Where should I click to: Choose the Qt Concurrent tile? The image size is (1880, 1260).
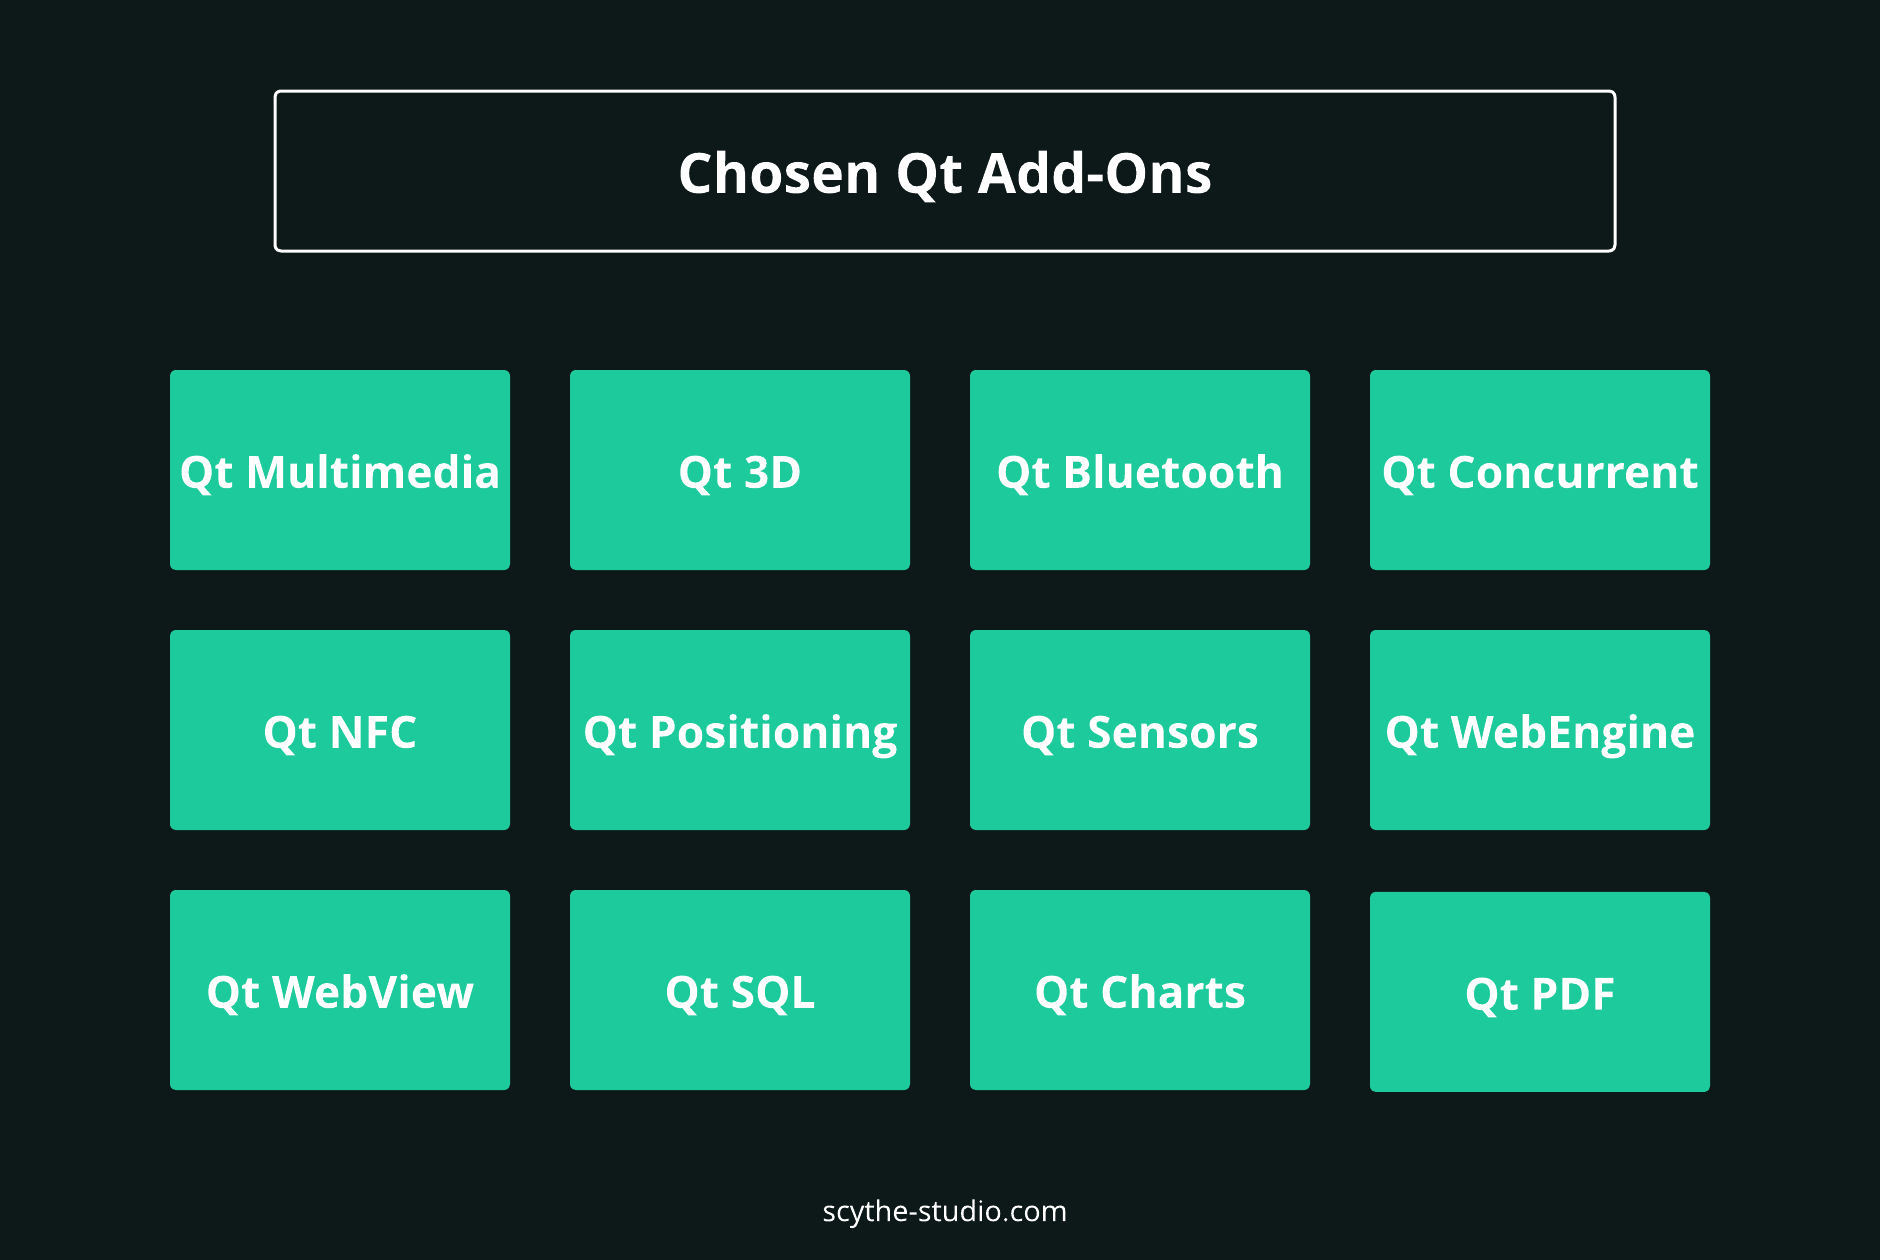[1540, 470]
